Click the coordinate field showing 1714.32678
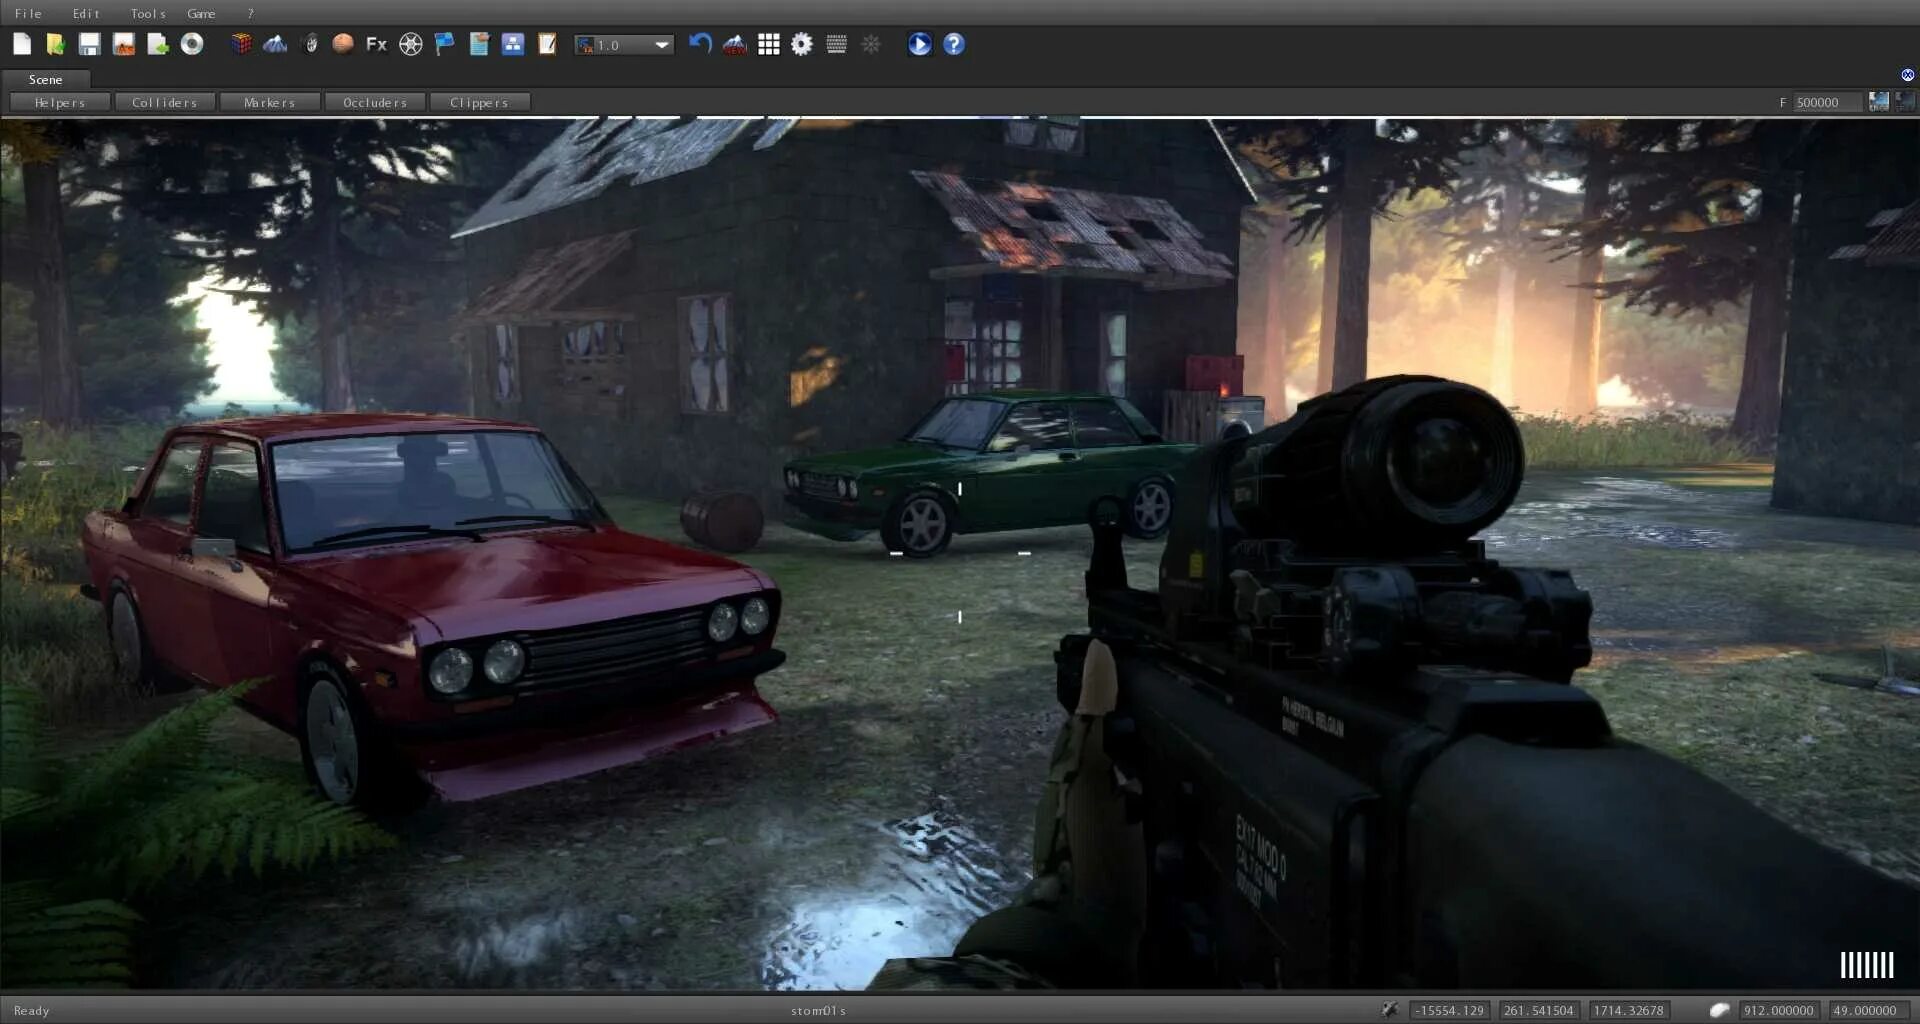Viewport: 1920px width, 1024px height. pyautogui.click(x=1628, y=1010)
